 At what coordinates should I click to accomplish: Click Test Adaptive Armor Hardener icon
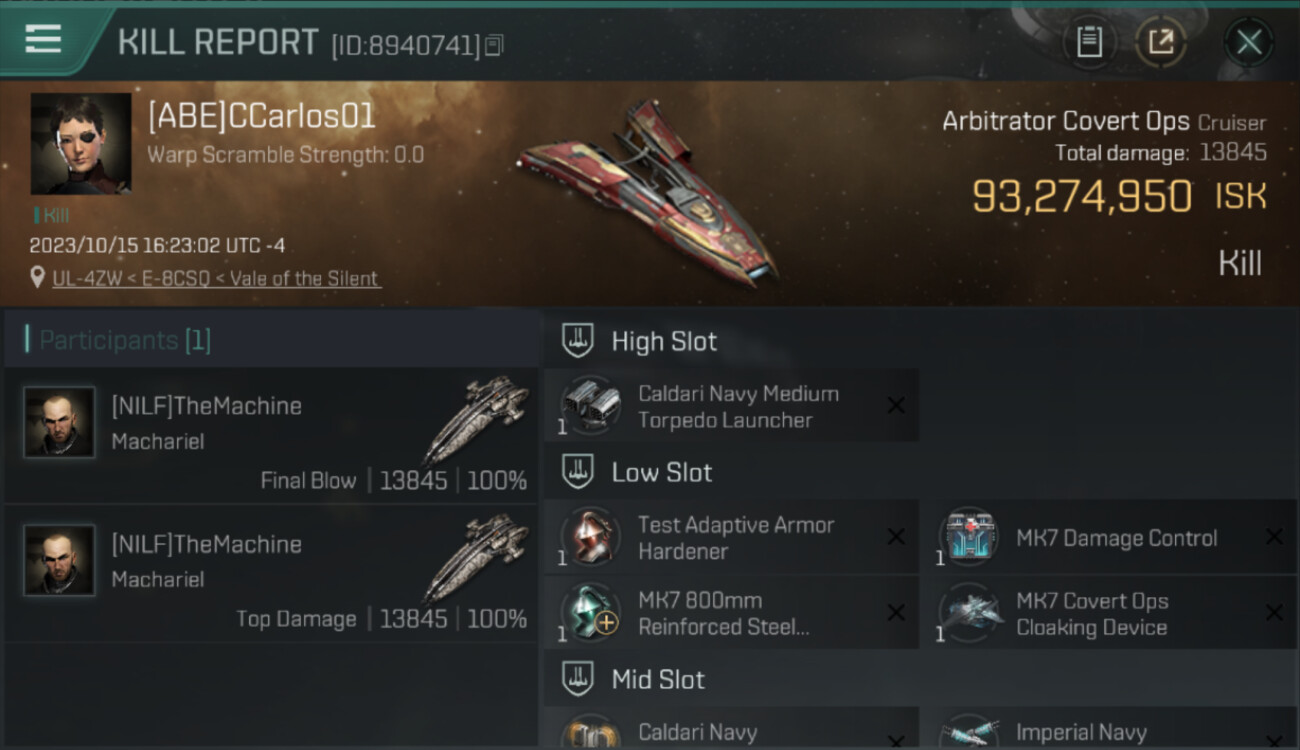(590, 537)
